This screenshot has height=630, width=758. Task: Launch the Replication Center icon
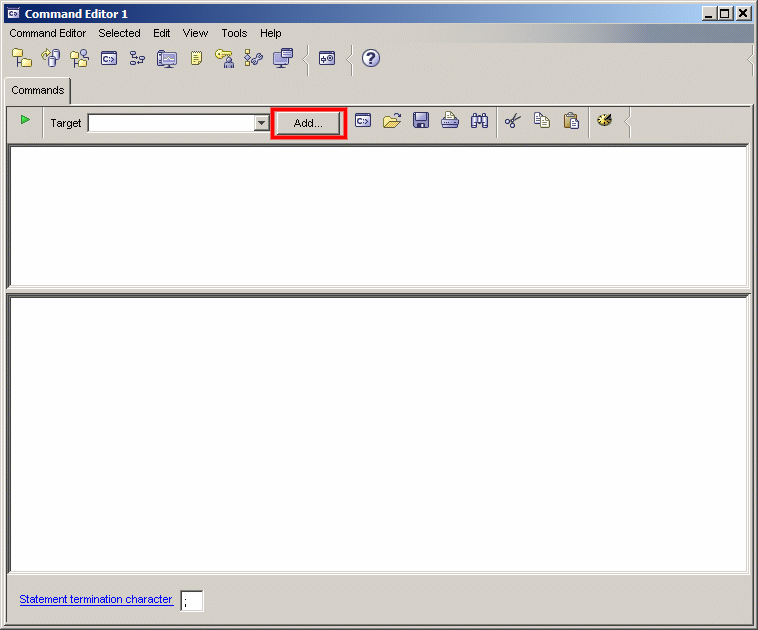pyautogui.click(x=51, y=58)
